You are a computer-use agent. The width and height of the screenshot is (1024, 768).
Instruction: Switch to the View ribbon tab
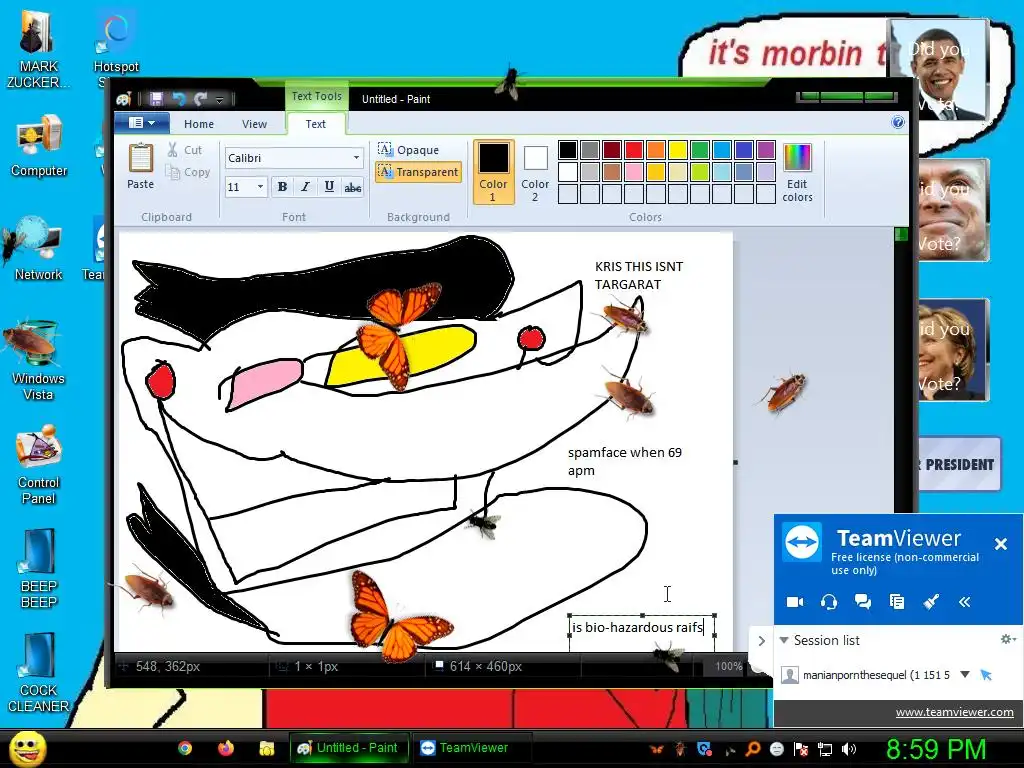(x=254, y=123)
